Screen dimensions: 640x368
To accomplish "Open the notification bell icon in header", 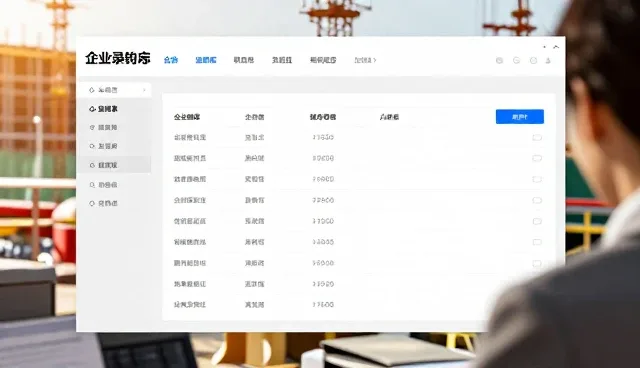I will pos(548,60).
